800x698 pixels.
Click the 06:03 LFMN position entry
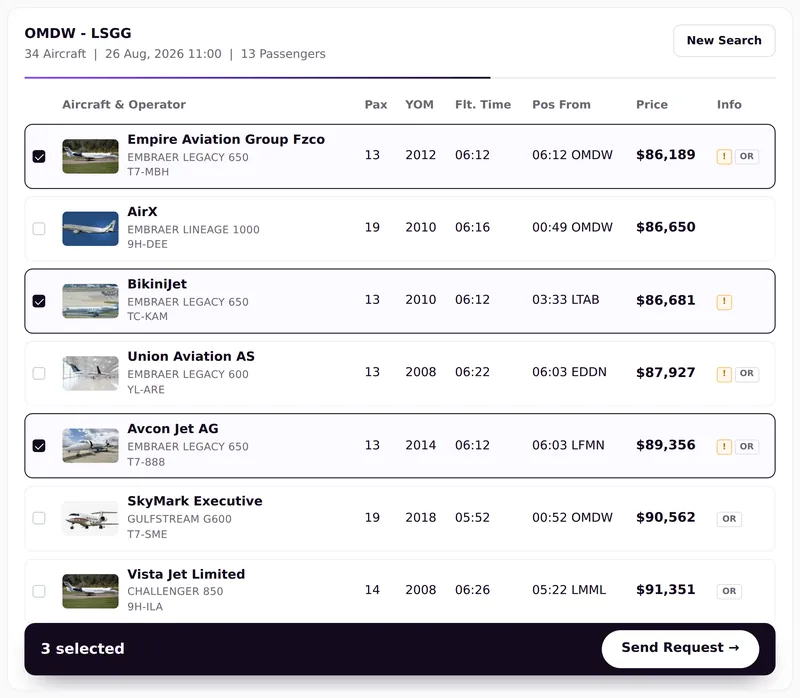tap(568, 445)
